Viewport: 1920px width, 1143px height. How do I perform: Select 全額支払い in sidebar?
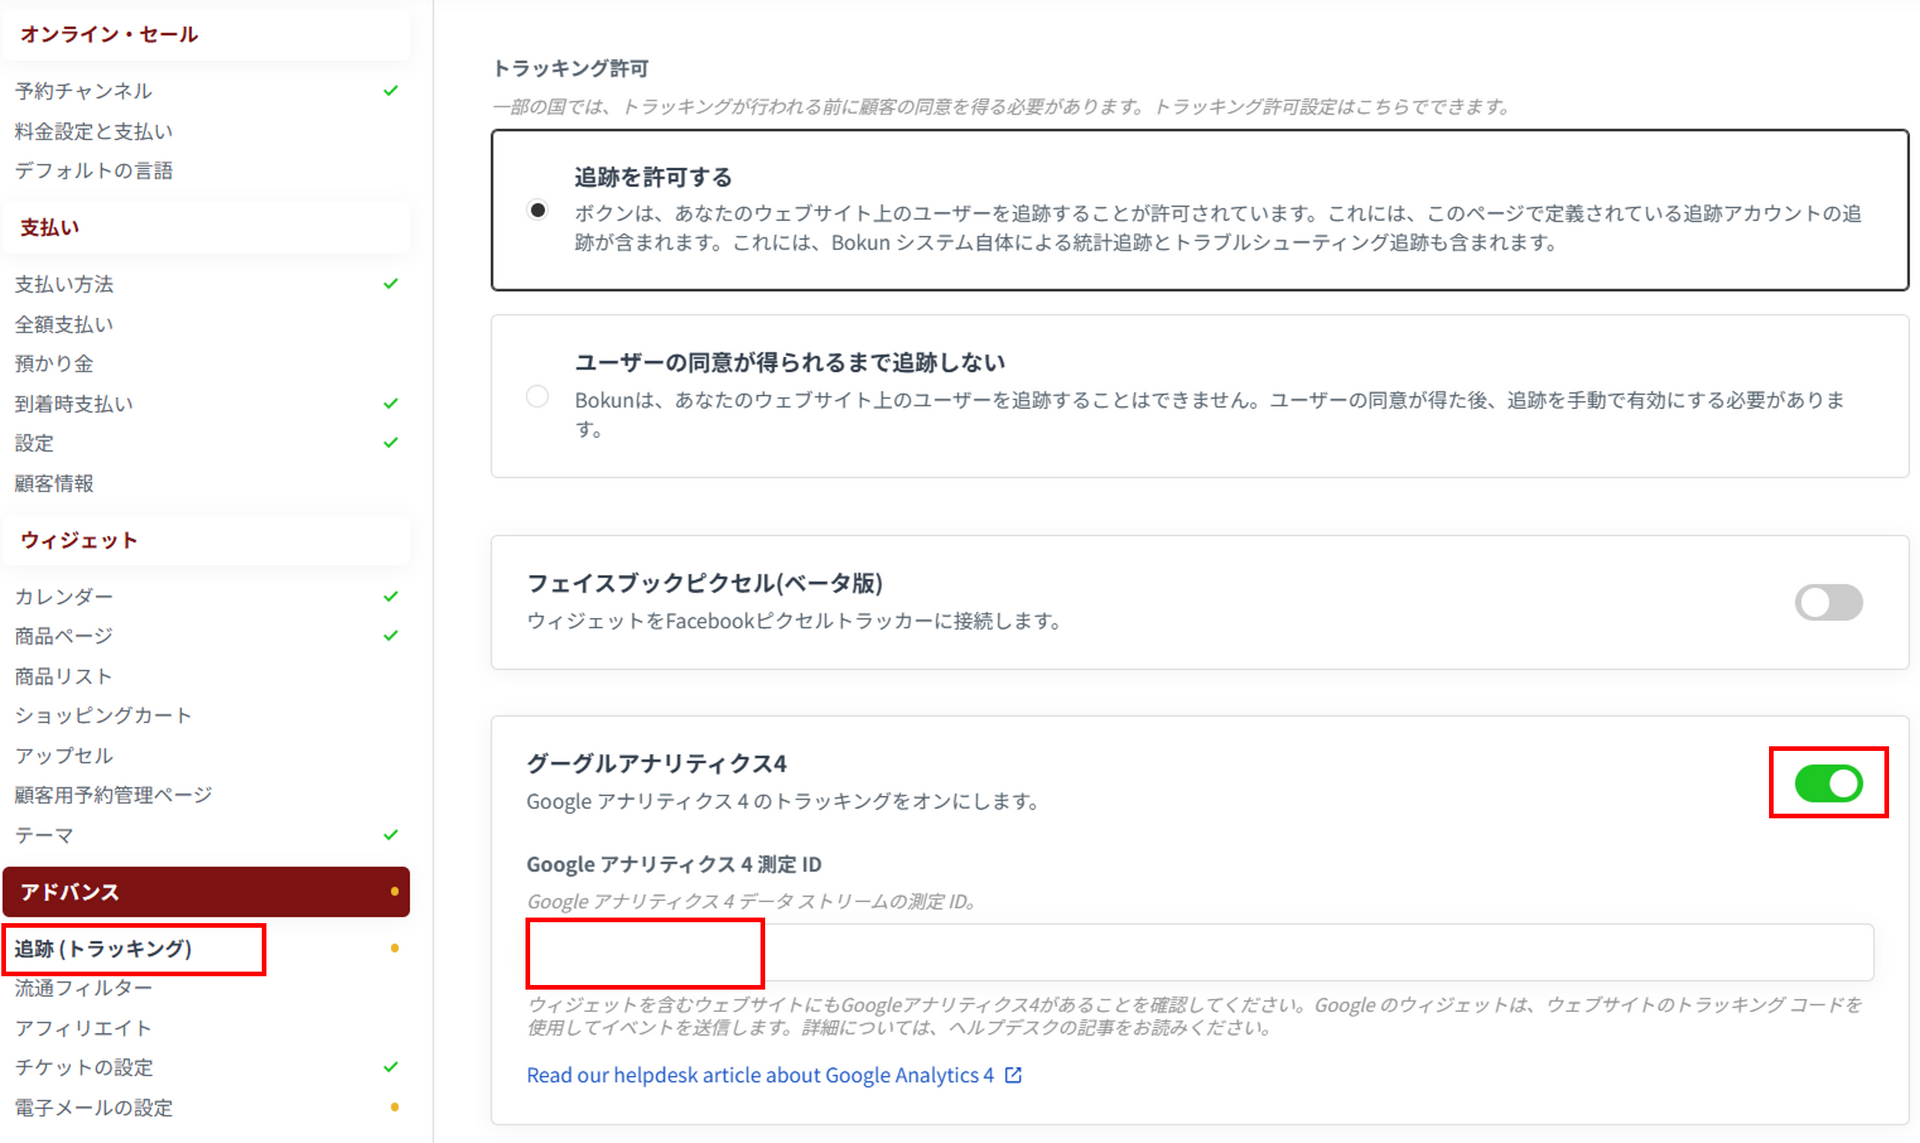point(64,324)
